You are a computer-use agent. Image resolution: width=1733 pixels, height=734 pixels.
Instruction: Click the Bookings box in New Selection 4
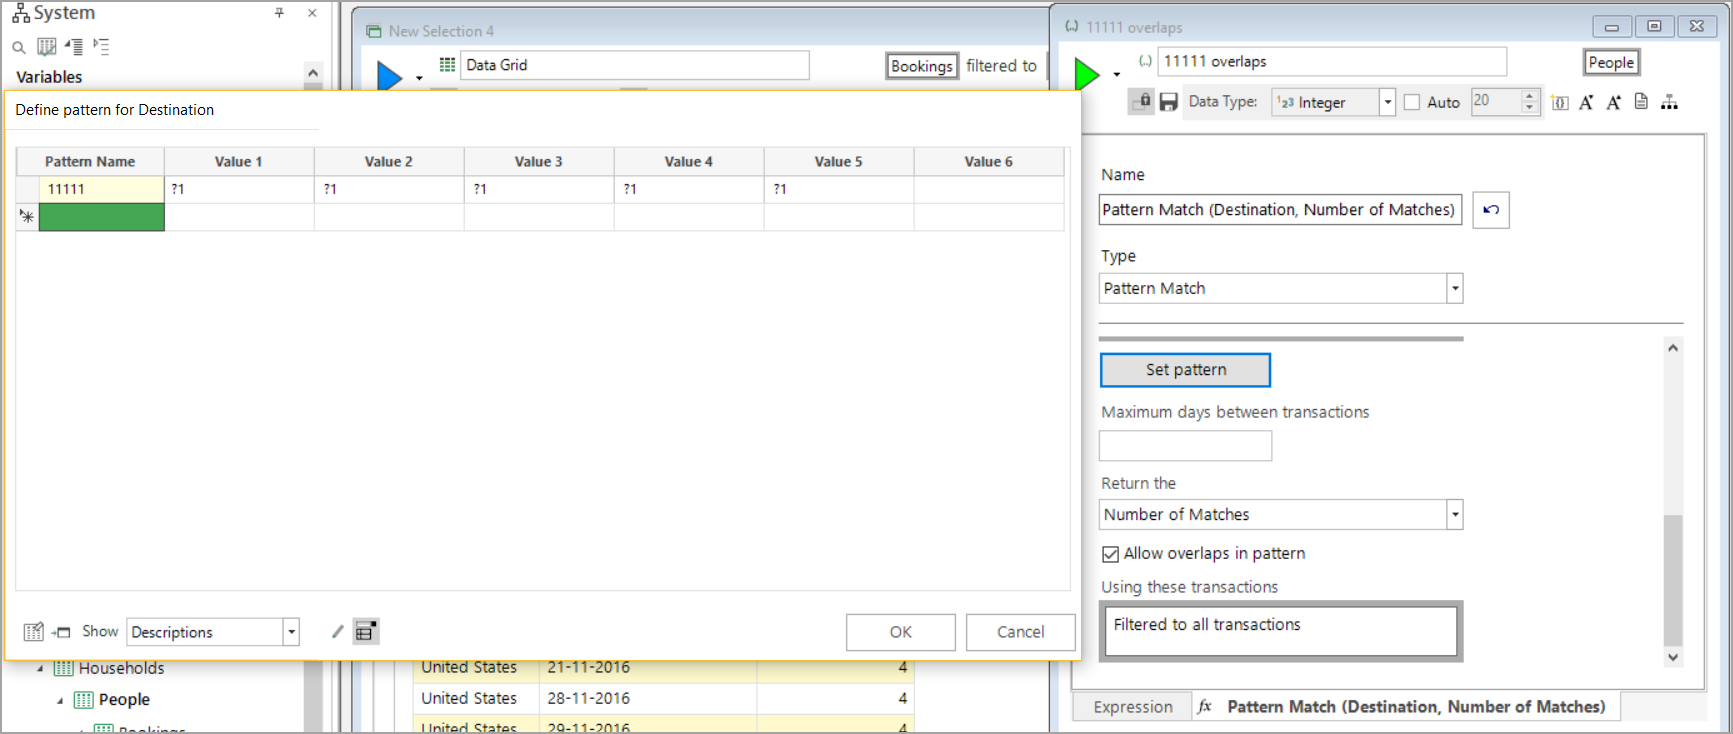(922, 66)
